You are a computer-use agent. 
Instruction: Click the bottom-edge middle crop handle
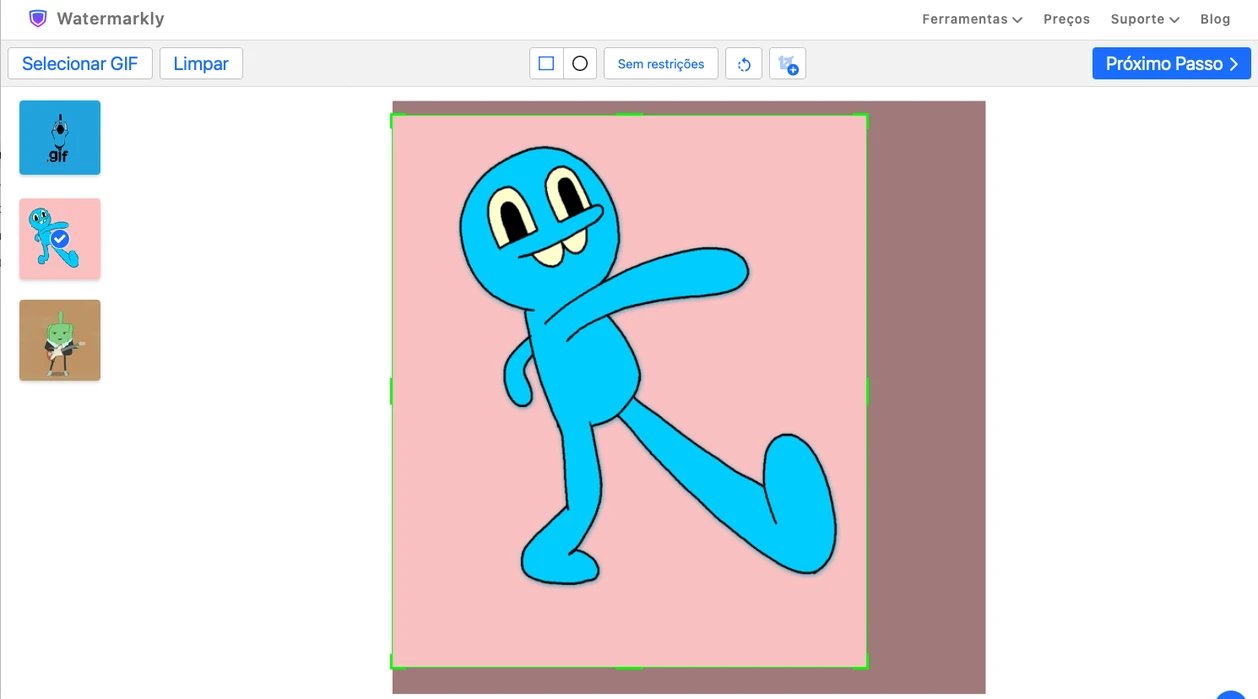pos(629,666)
